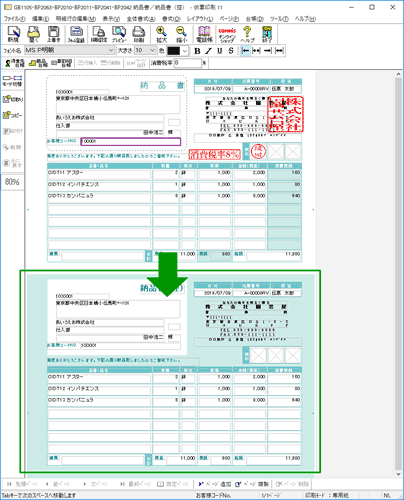The image size is (404, 500).
Task: Click the ヘルプ question mark icon
Action: click(x=247, y=34)
